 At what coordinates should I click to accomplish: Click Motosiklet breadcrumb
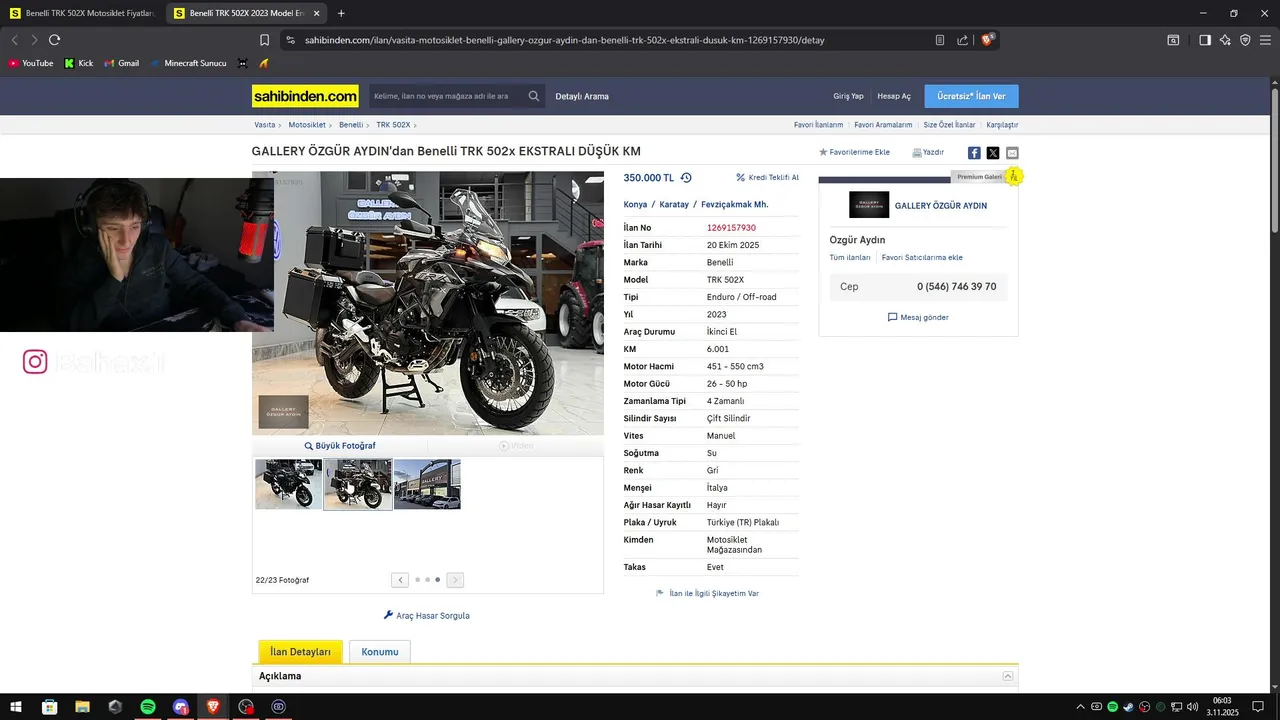coord(307,125)
